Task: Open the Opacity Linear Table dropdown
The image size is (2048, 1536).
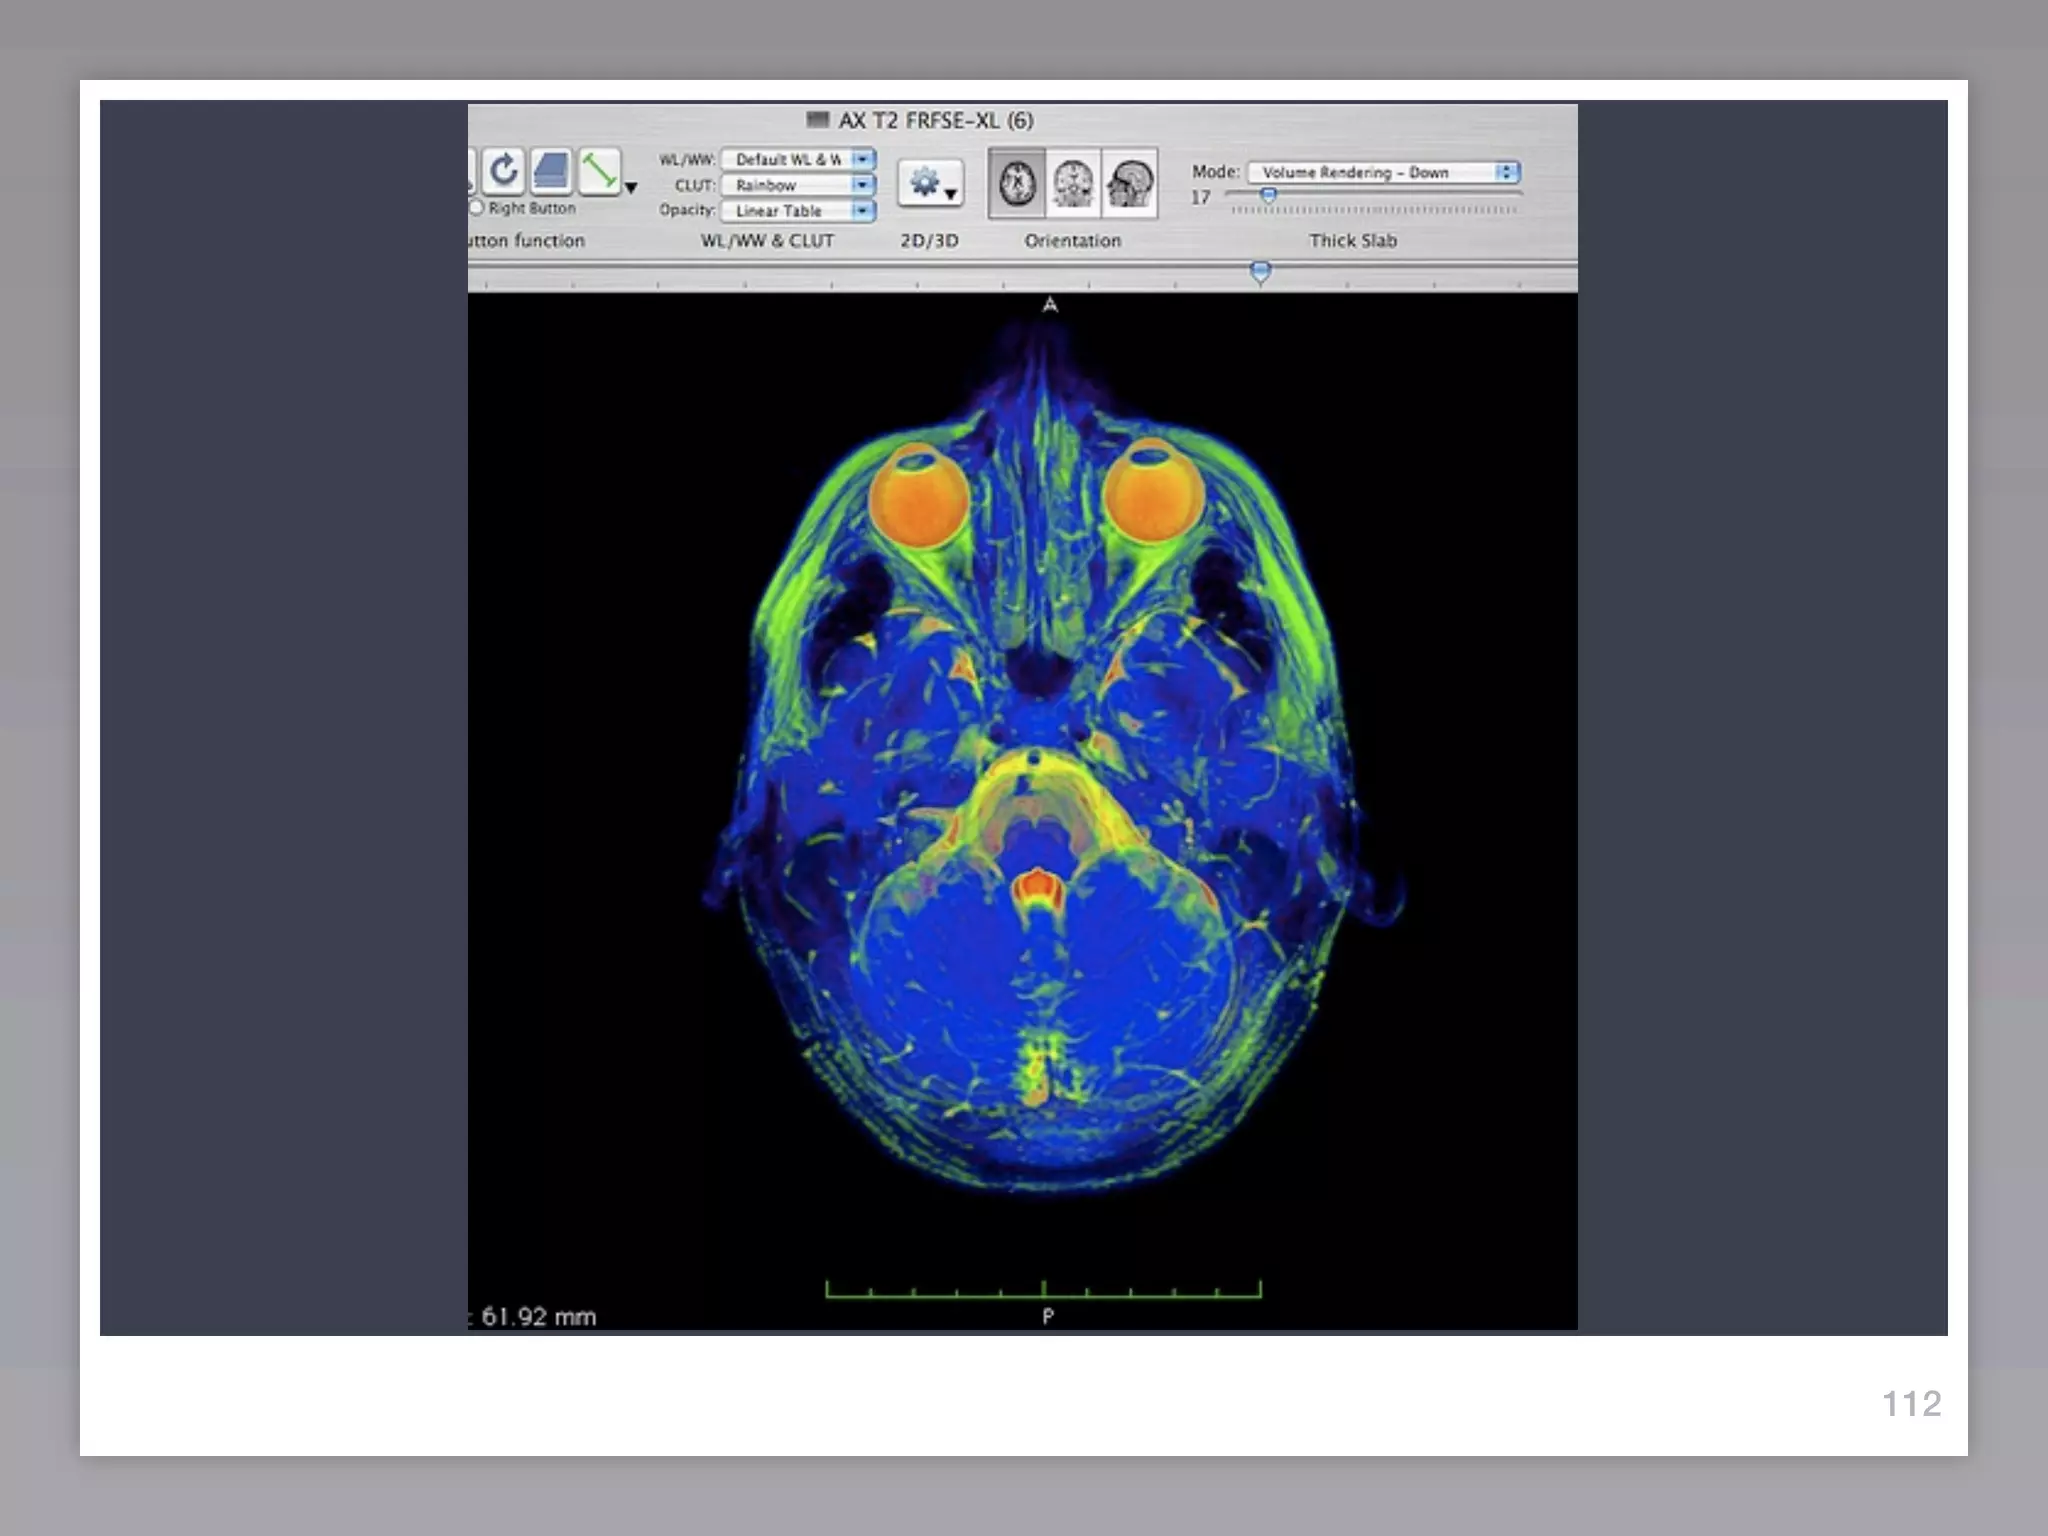Action: pos(798,211)
